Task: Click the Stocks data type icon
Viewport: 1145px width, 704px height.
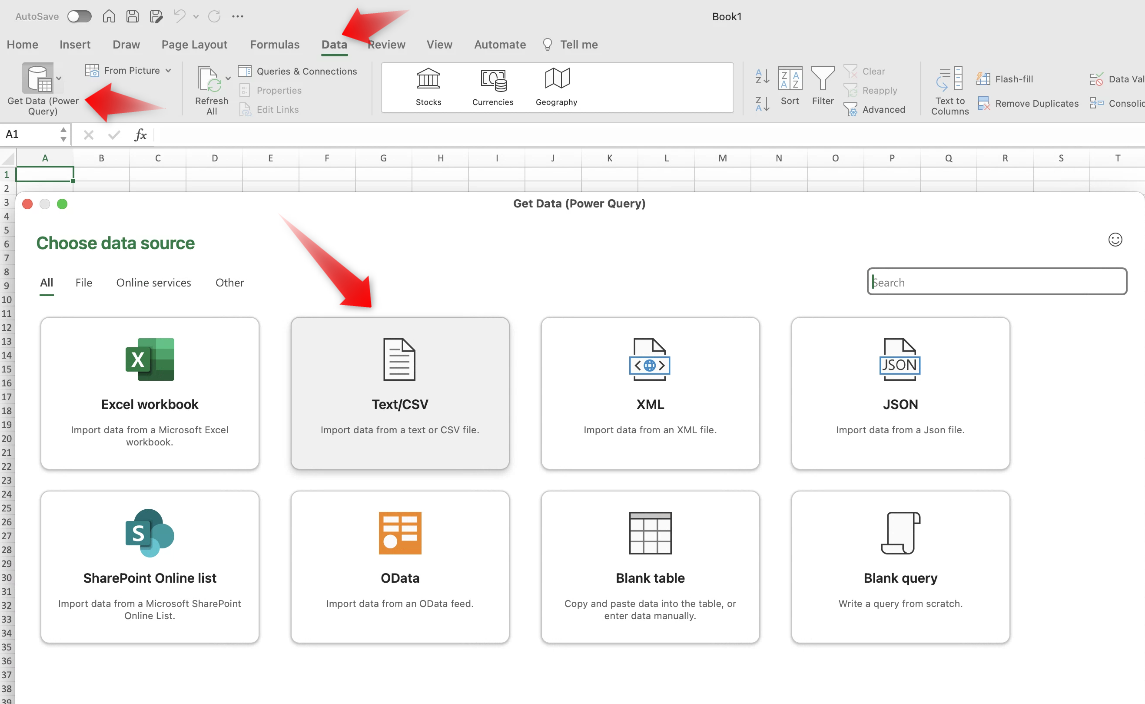Action: click(428, 80)
